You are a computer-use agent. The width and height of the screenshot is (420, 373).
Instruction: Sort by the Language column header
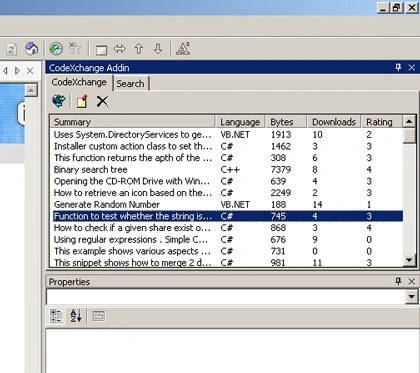240,122
